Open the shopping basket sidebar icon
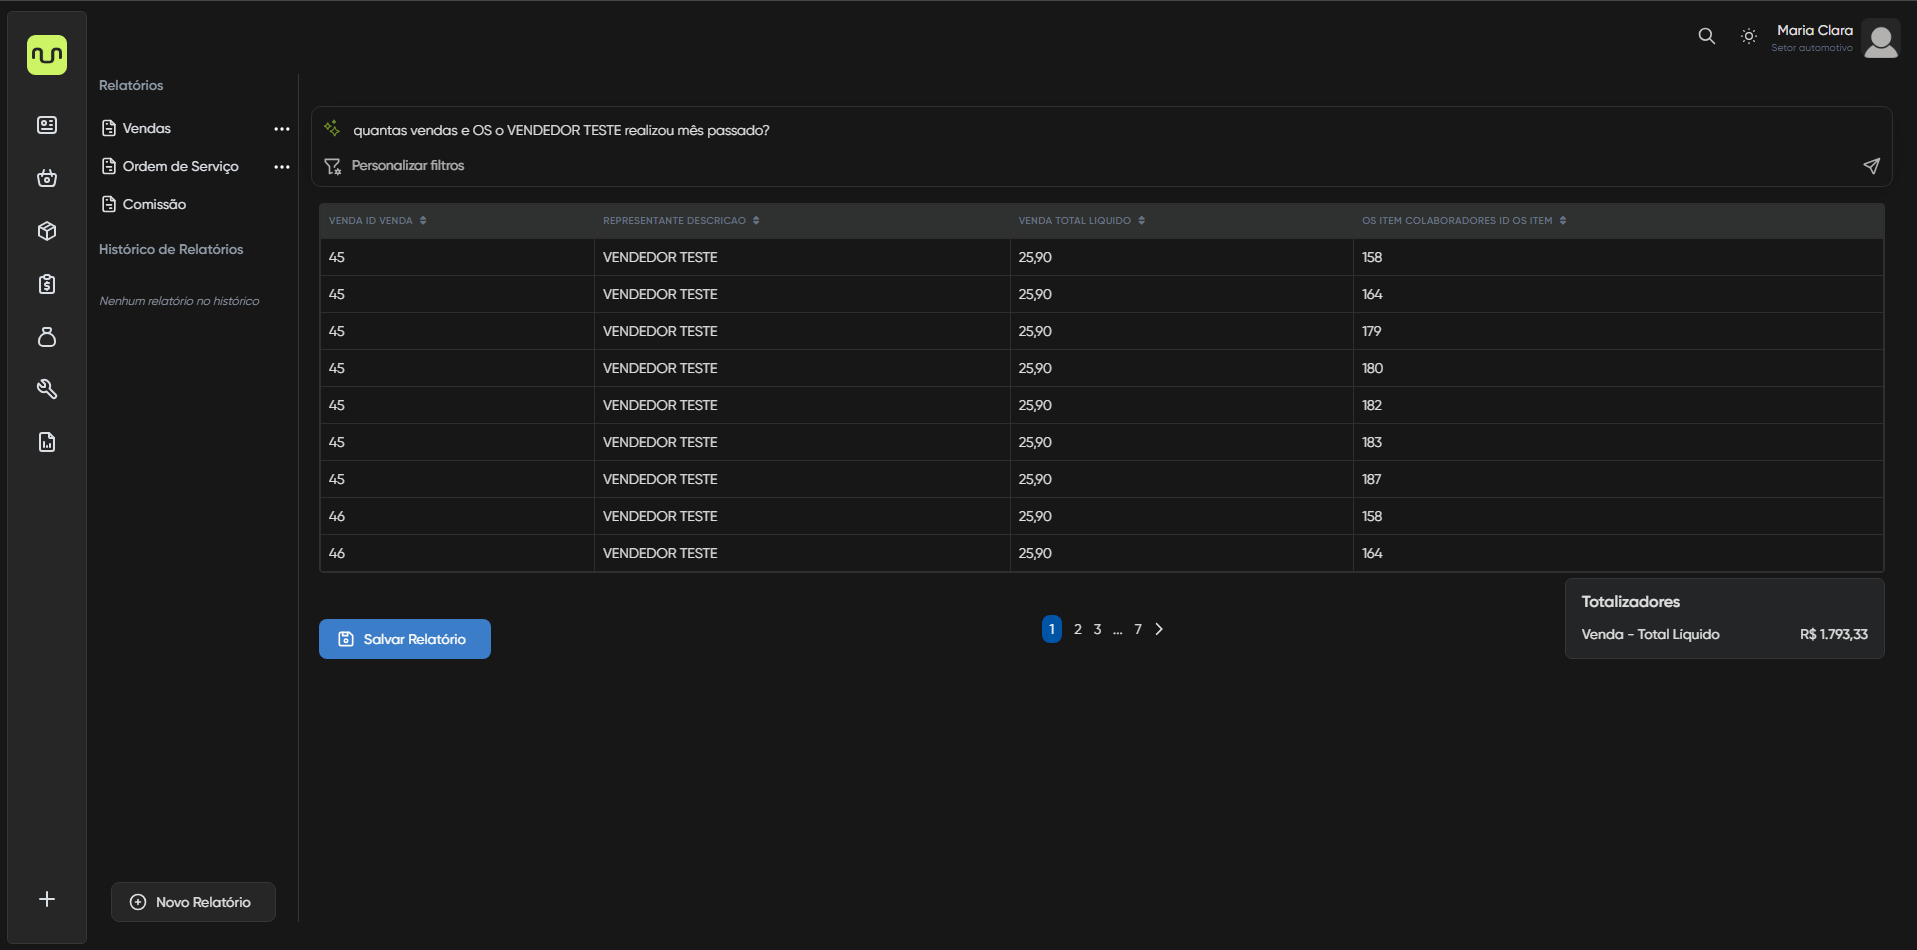The image size is (1917, 950). pos(47,178)
